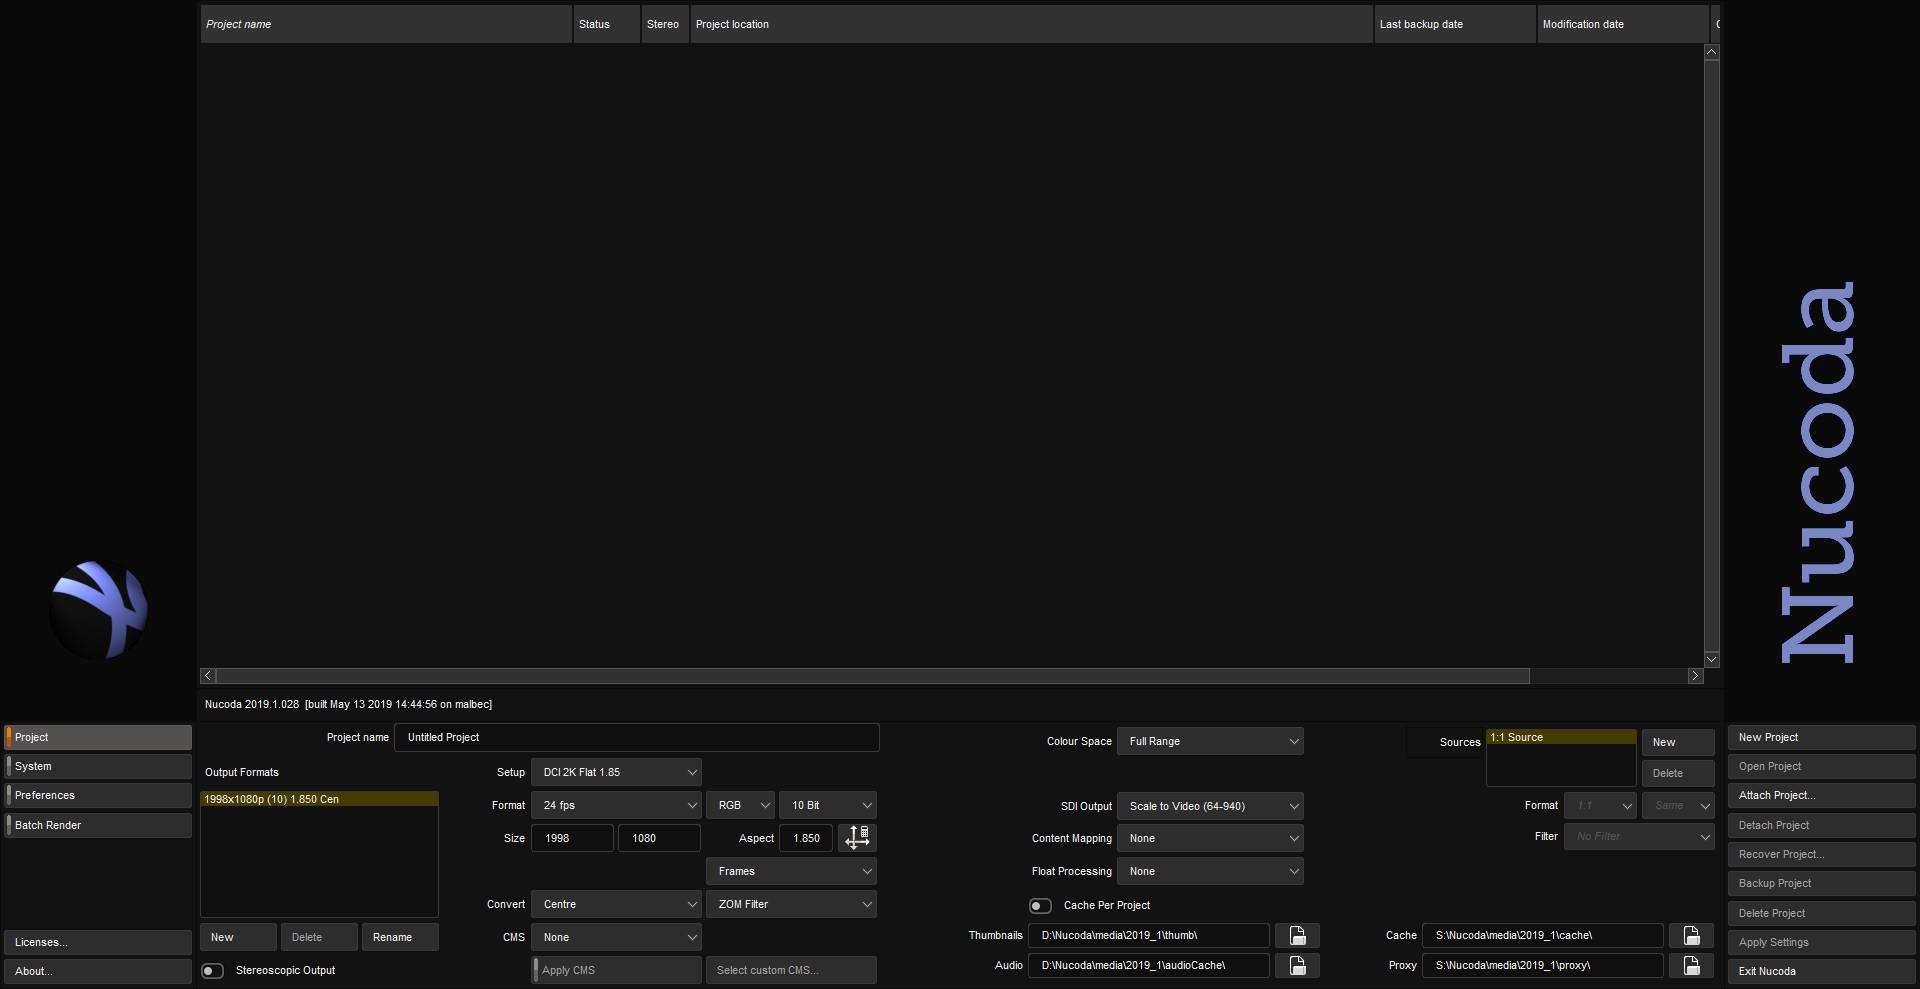Open the 10 Bit depth dropdown
This screenshot has width=1920, height=989.
point(828,805)
